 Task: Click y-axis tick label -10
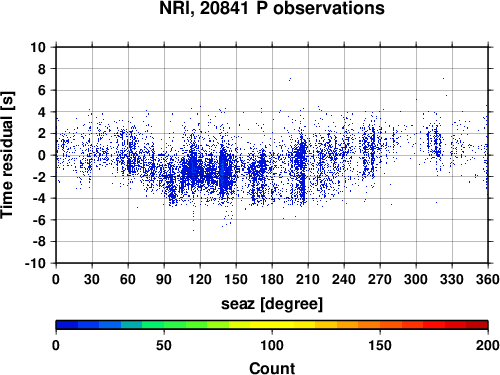[35, 263]
